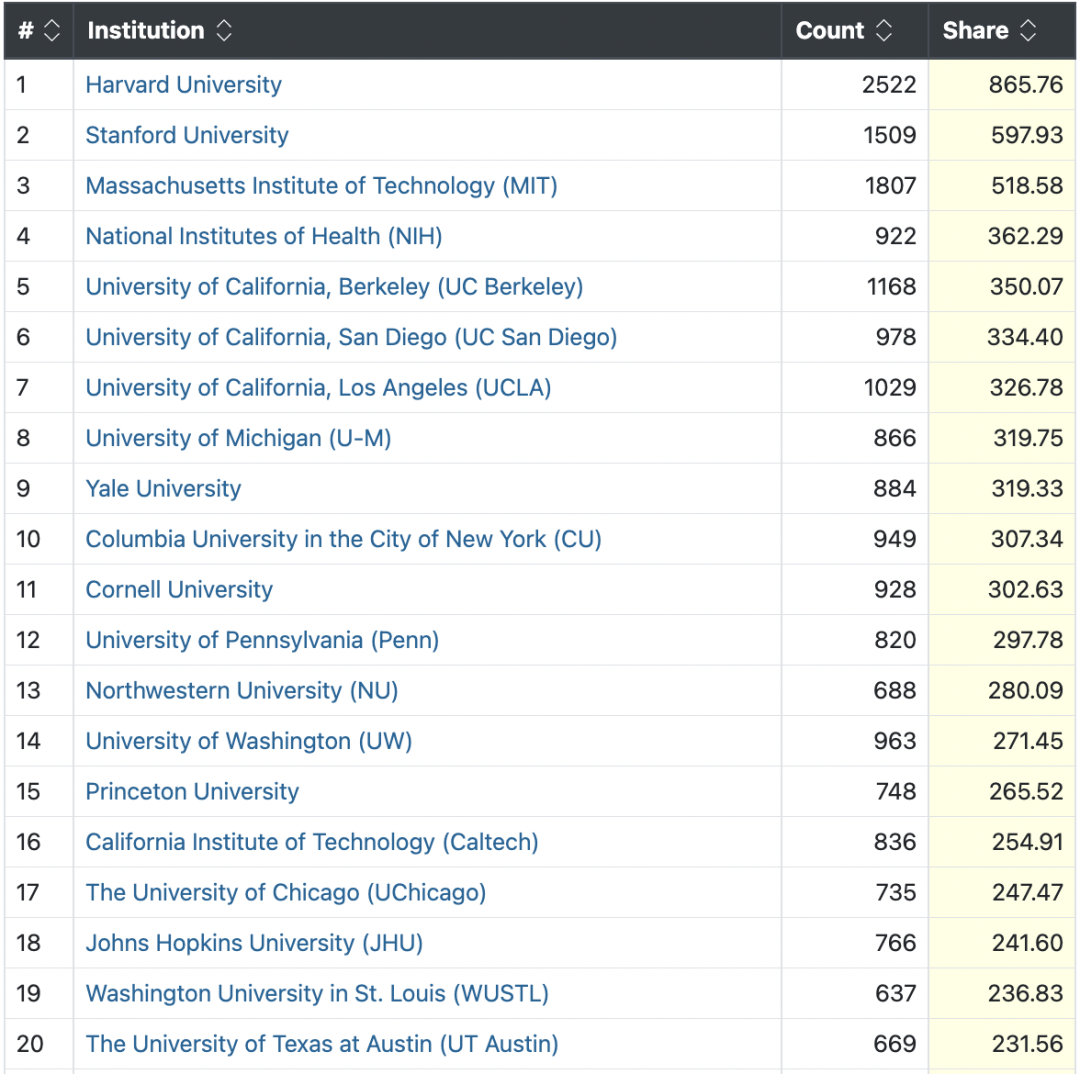Open National Institutes of Health (NIH)

(264, 236)
